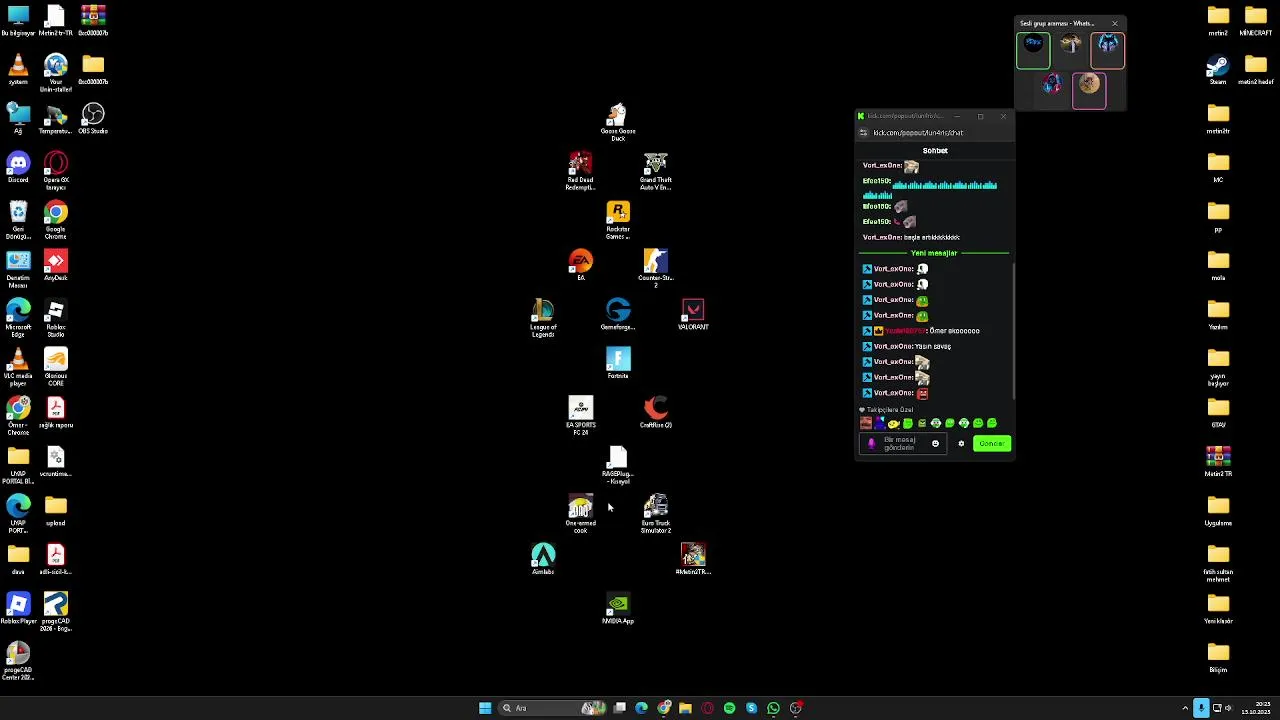Open the Bu bilgisayar icon
The image size is (1280, 720).
18,20
